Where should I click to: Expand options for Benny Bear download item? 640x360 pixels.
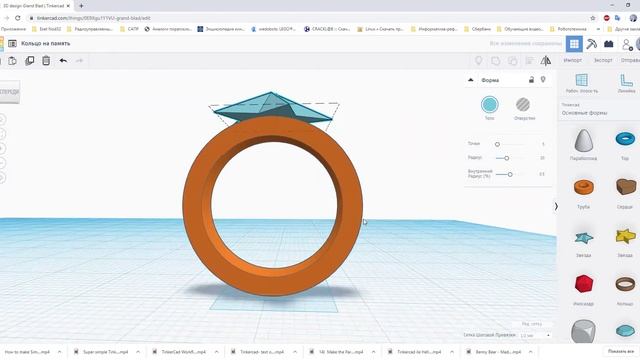point(531,352)
